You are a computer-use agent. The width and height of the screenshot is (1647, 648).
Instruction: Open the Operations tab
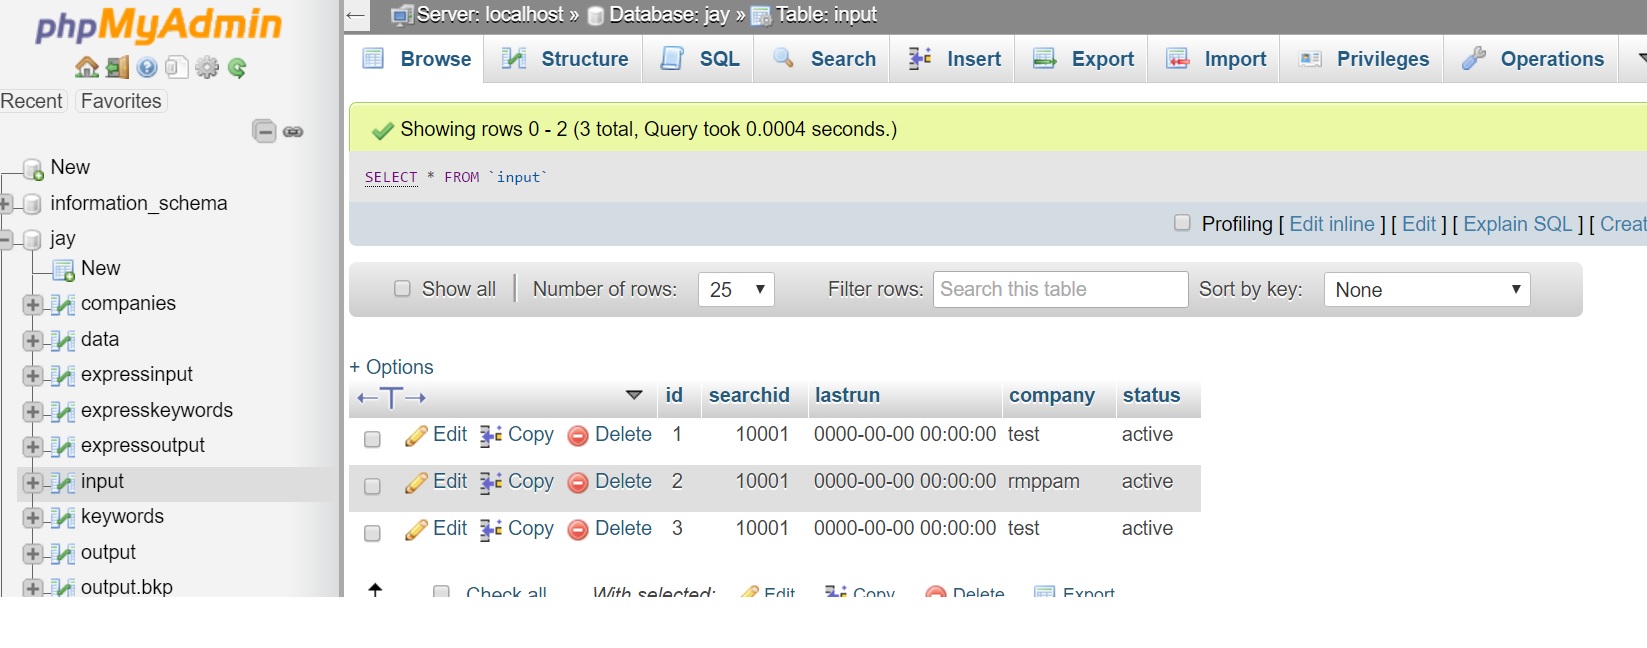[x=1532, y=59]
